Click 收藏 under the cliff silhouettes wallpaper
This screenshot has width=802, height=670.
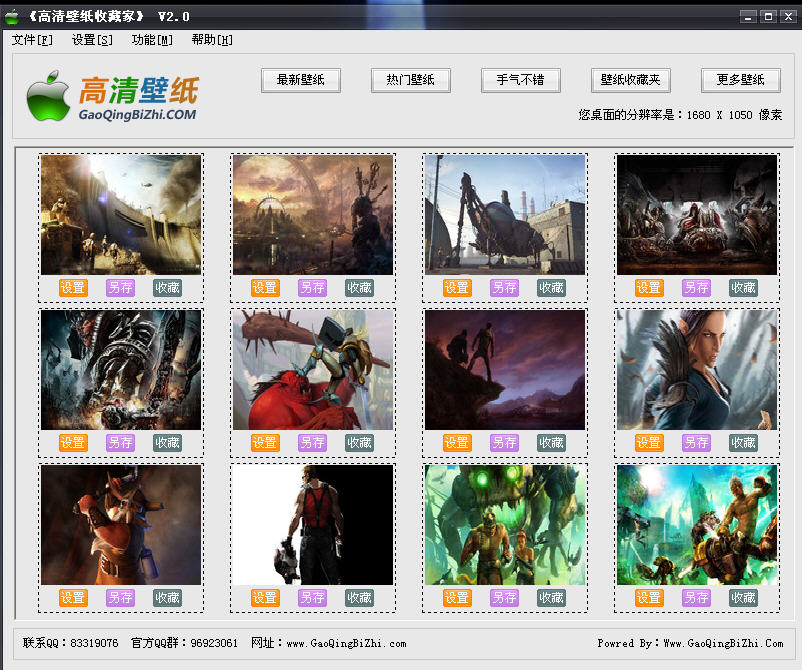click(x=551, y=443)
